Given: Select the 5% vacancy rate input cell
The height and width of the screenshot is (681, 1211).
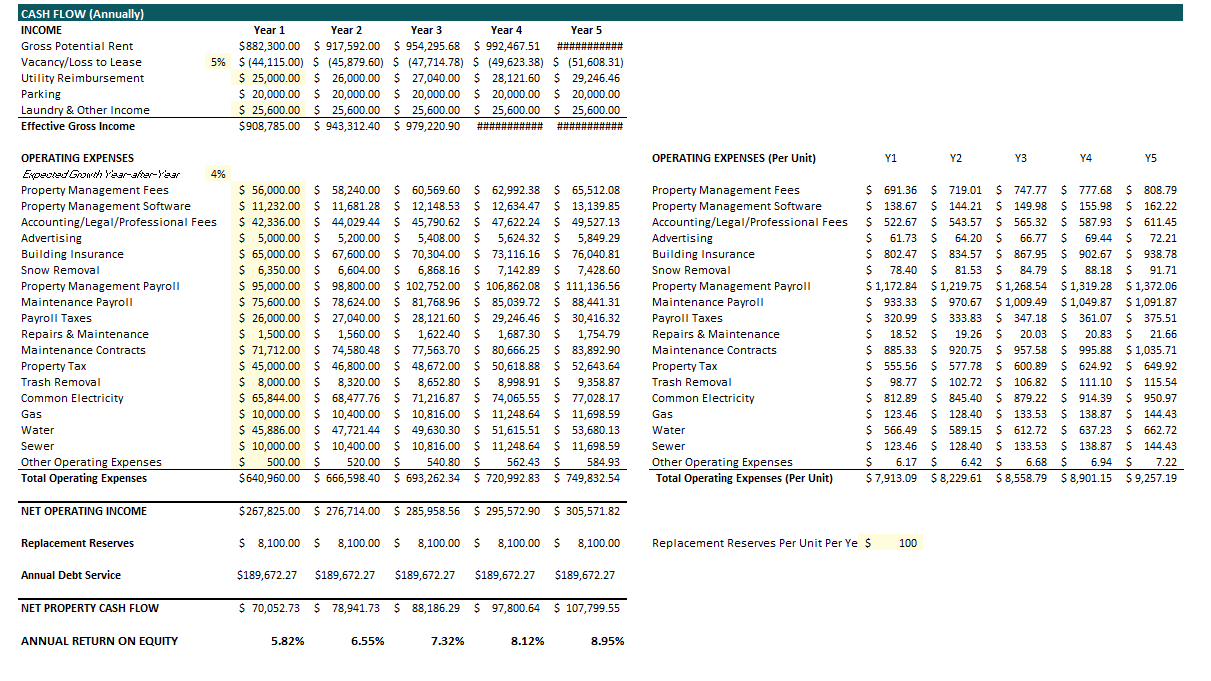Looking at the screenshot, I should [217, 62].
